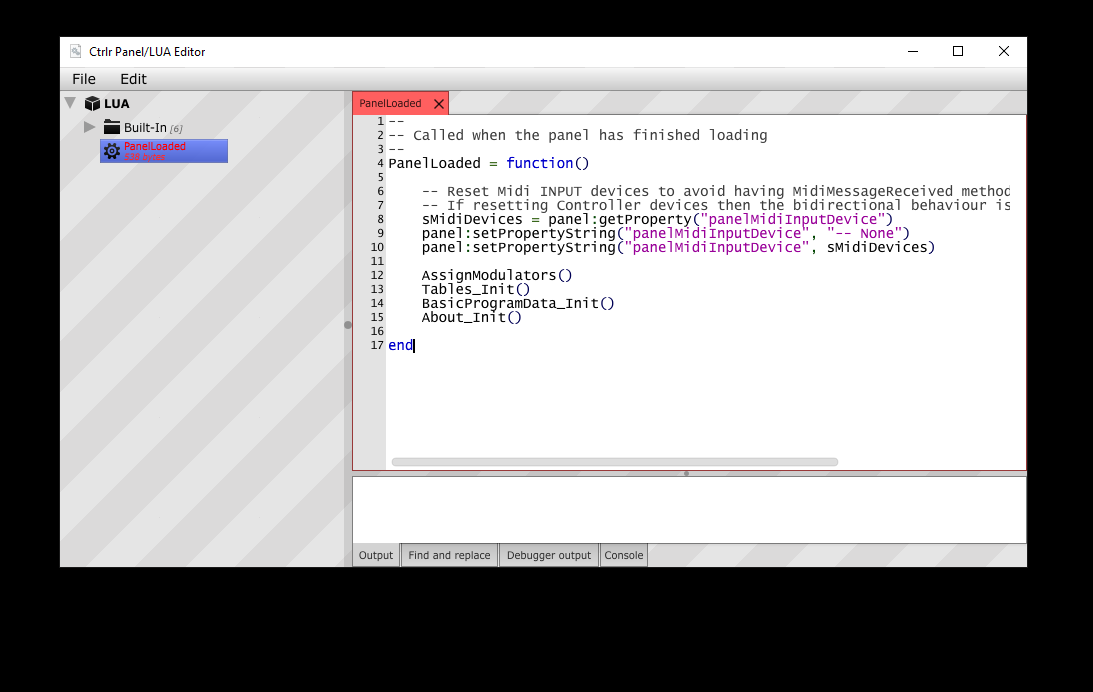Open the Edit menu
Screen dimensions: 1093x692
[x=133, y=78]
